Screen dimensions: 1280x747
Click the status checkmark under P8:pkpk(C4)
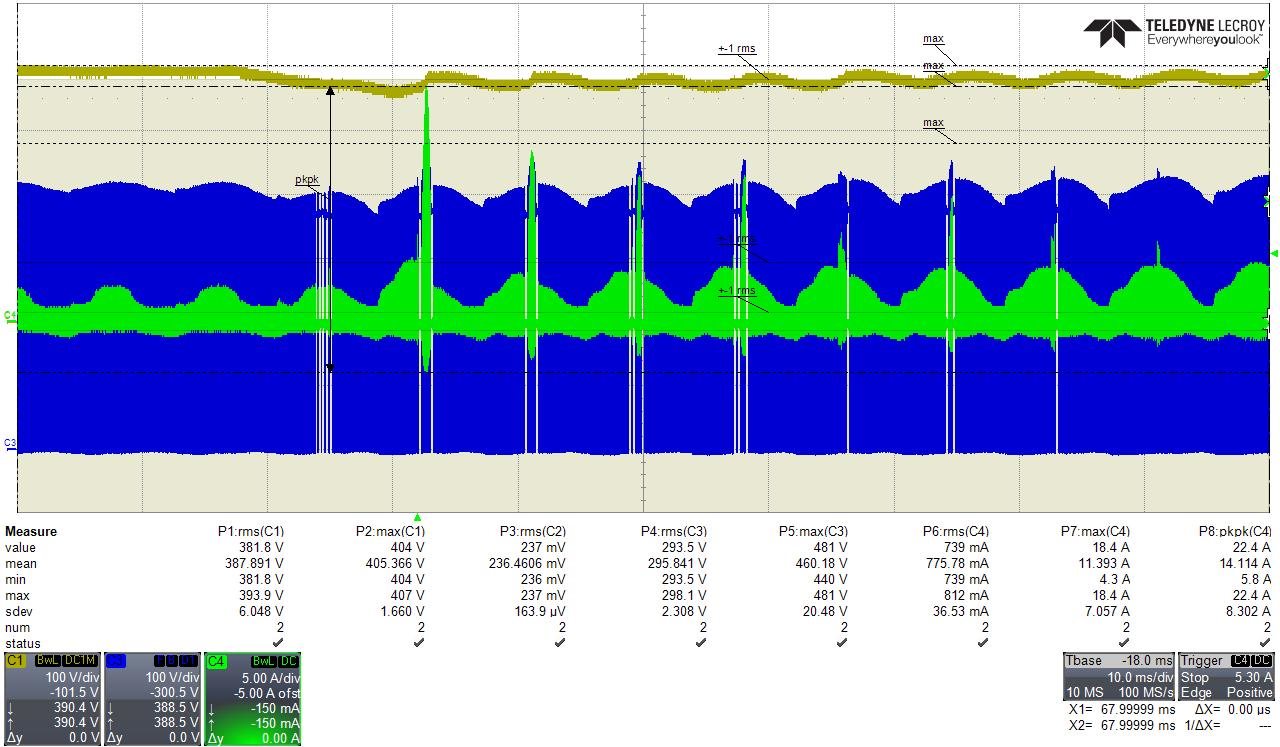[x=1265, y=643]
